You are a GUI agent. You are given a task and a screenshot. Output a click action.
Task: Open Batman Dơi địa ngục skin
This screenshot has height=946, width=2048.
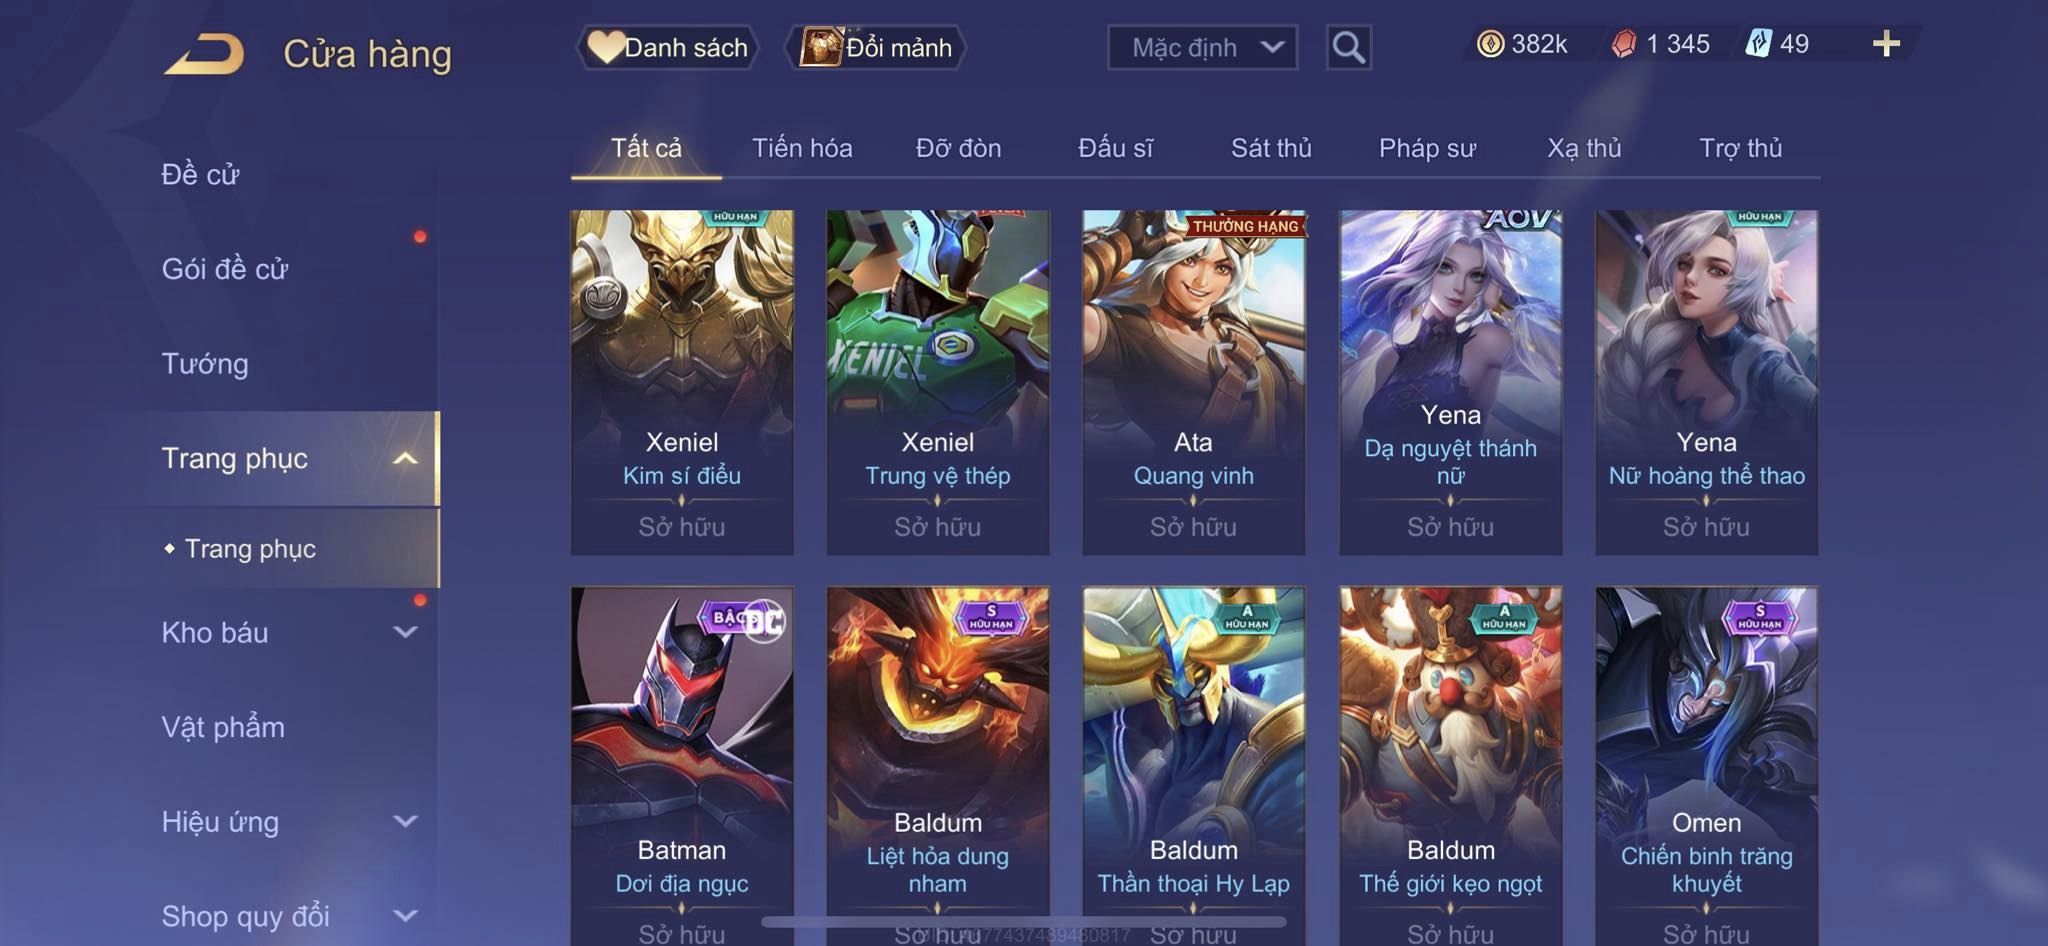click(682, 766)
